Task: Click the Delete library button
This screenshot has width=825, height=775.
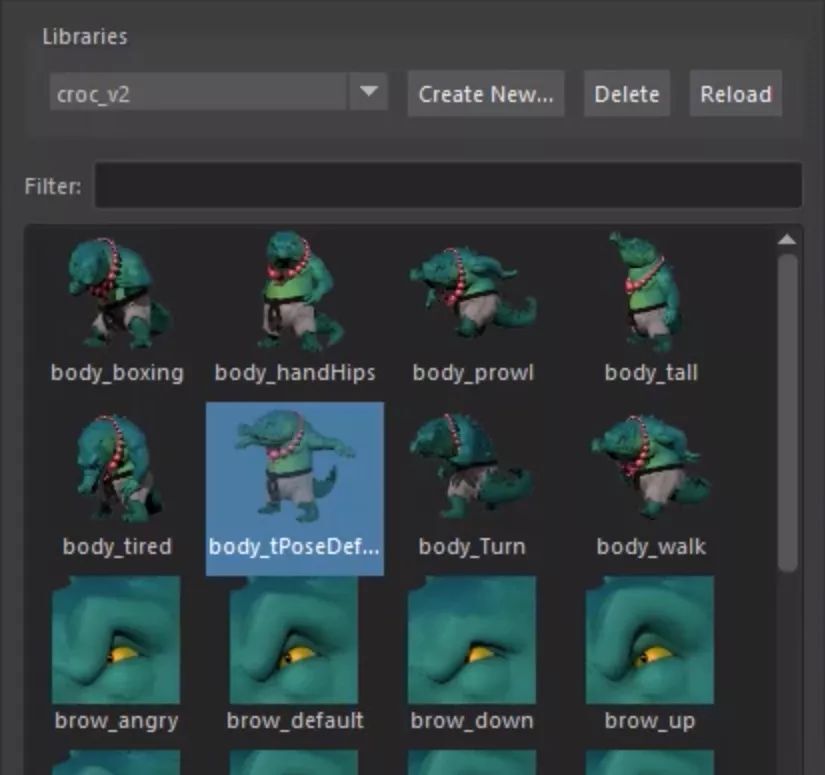Action: [627, 94]
